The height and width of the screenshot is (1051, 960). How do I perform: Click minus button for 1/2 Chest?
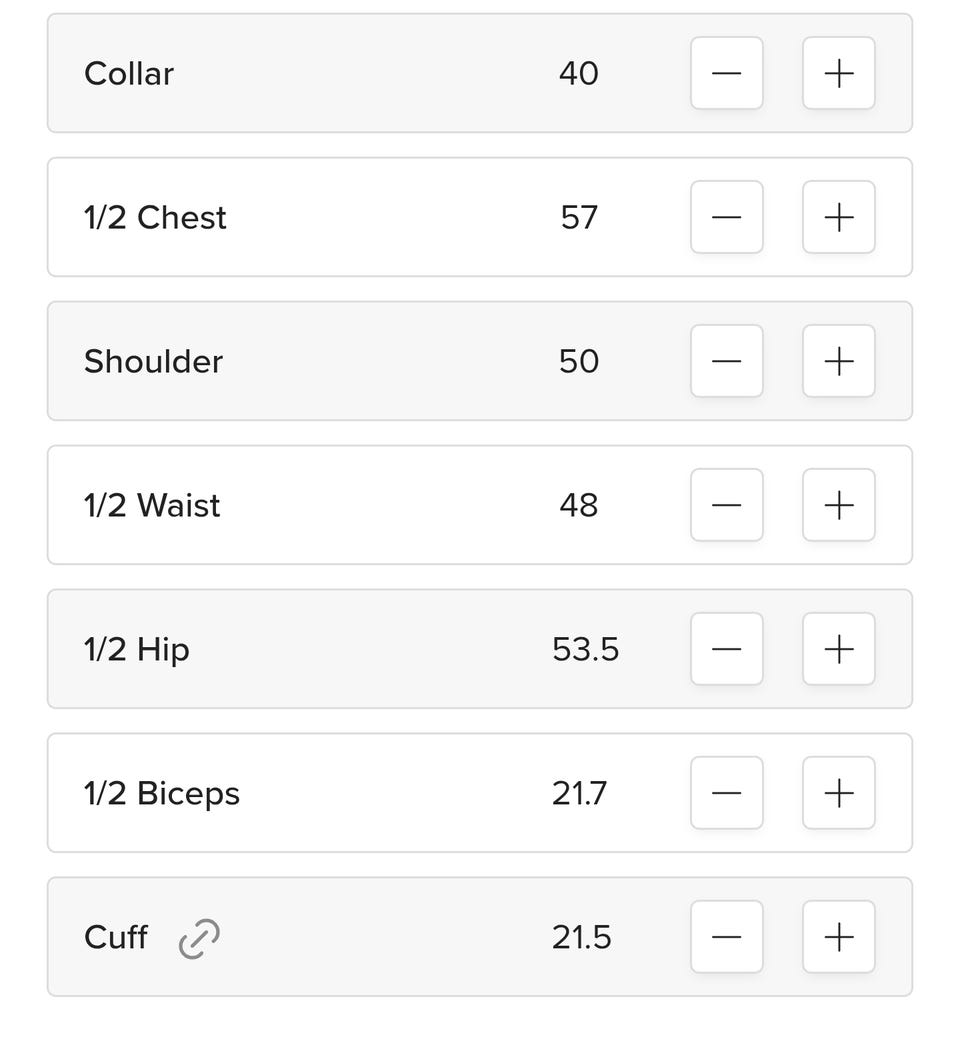tap(727, 217)
